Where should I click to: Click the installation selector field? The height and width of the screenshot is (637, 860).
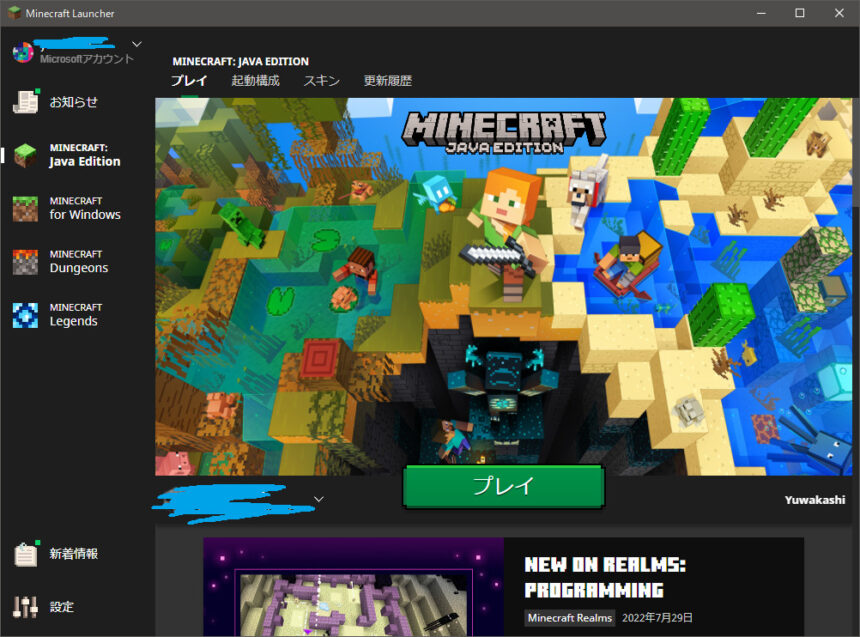238,502
